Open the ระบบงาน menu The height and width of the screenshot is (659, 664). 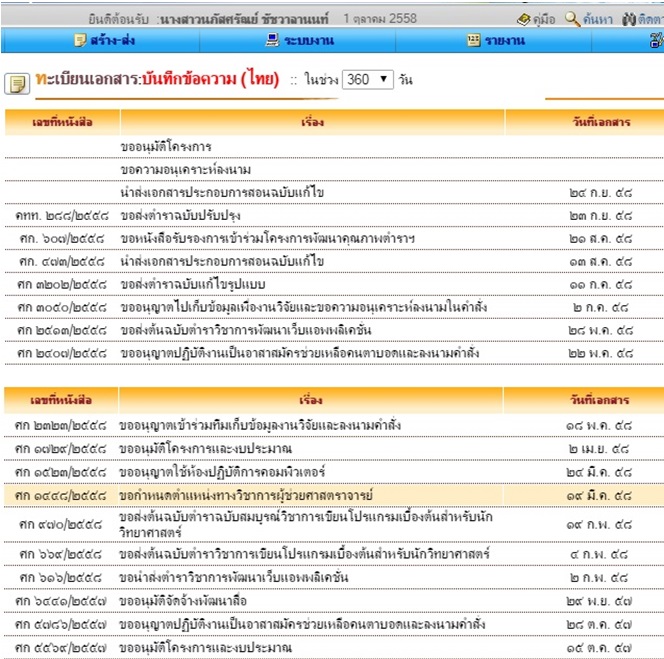coord(307,40)
